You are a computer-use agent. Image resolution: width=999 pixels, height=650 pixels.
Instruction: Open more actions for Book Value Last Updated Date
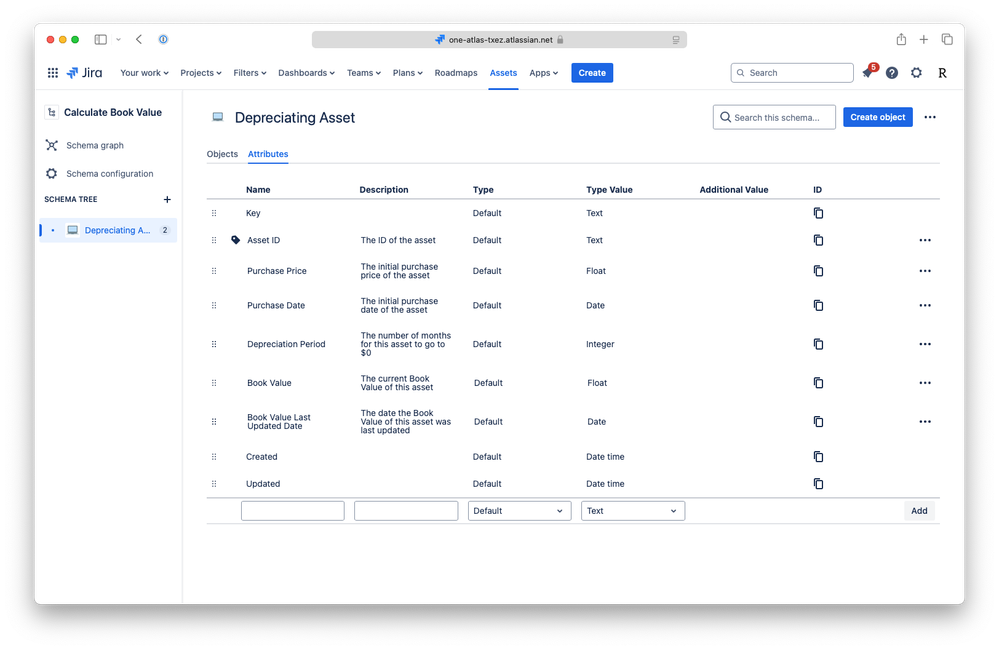(x=925, y=422)
